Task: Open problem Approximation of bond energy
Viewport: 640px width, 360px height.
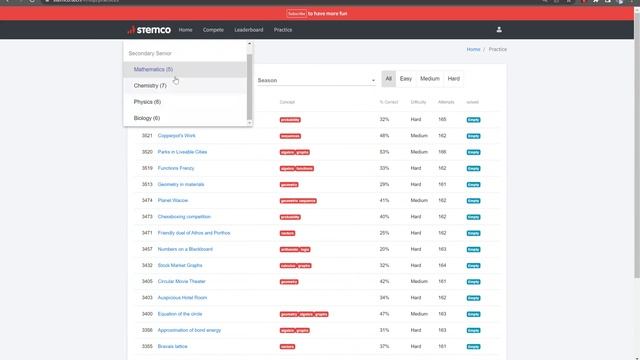Action: pos(189,330)
